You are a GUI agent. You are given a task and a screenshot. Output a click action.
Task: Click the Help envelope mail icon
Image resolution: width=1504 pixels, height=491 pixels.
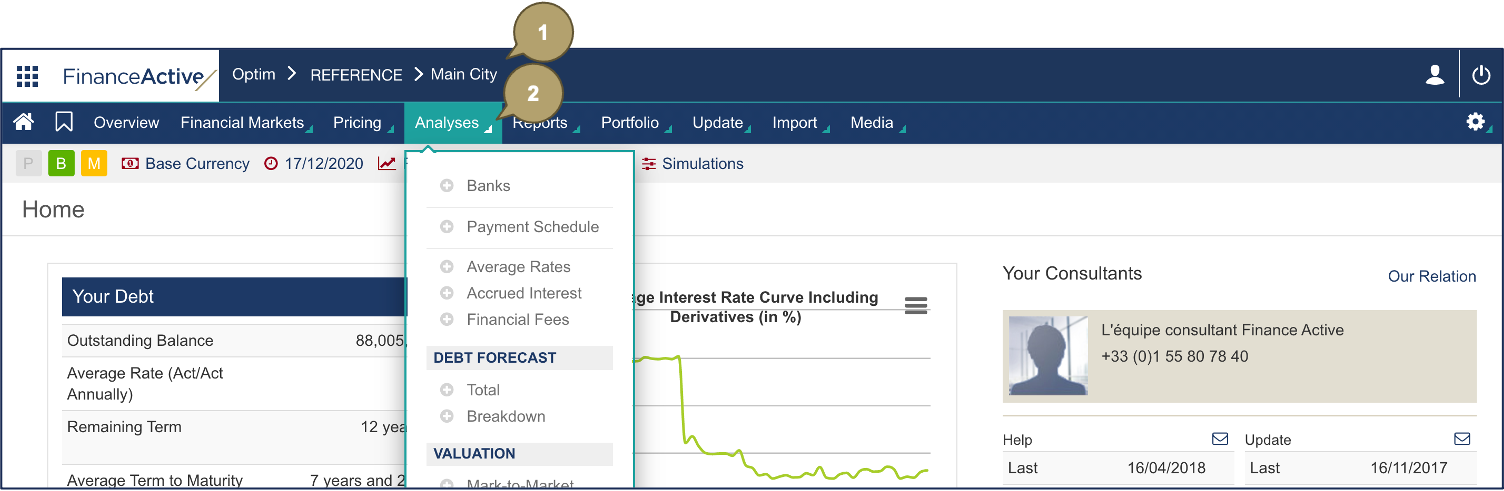click(1220, 439)
